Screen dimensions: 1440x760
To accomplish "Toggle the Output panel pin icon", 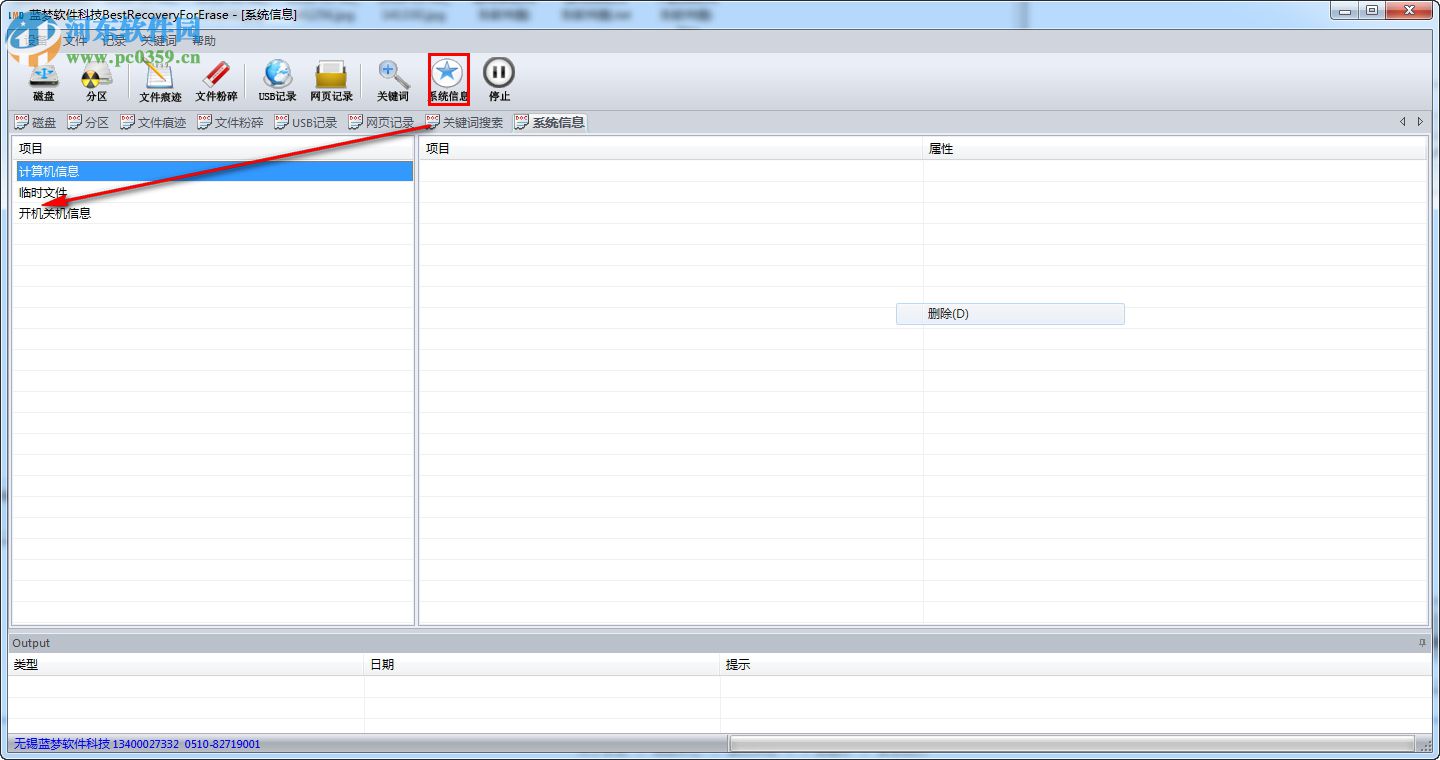I will (1422, 643).
